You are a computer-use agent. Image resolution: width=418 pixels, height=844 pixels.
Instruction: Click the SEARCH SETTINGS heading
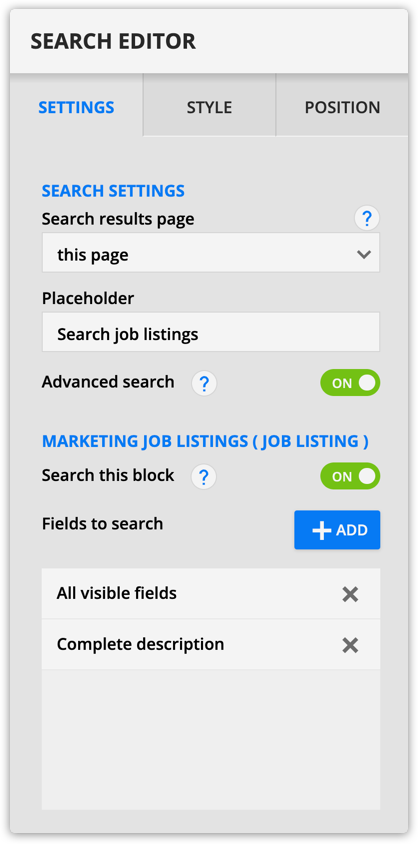click(x=114, y=191)
